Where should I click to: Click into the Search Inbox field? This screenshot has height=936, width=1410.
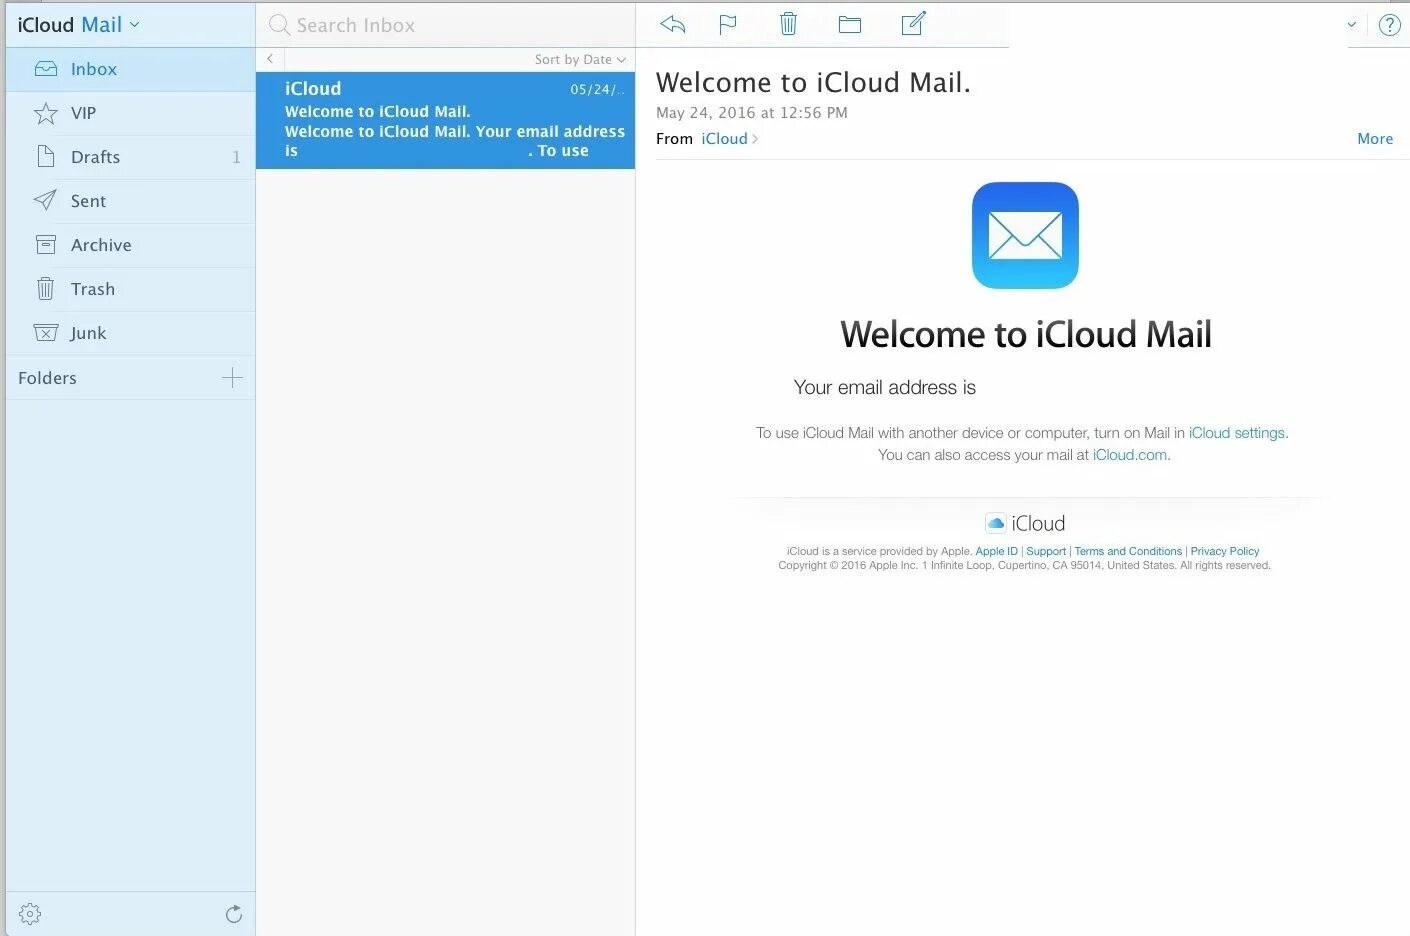click(x=445, y=25)
